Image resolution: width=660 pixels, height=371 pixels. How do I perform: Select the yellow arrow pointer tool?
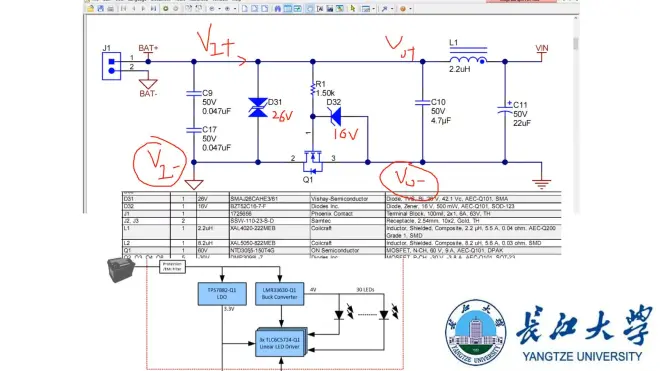[x=353, y=8]
